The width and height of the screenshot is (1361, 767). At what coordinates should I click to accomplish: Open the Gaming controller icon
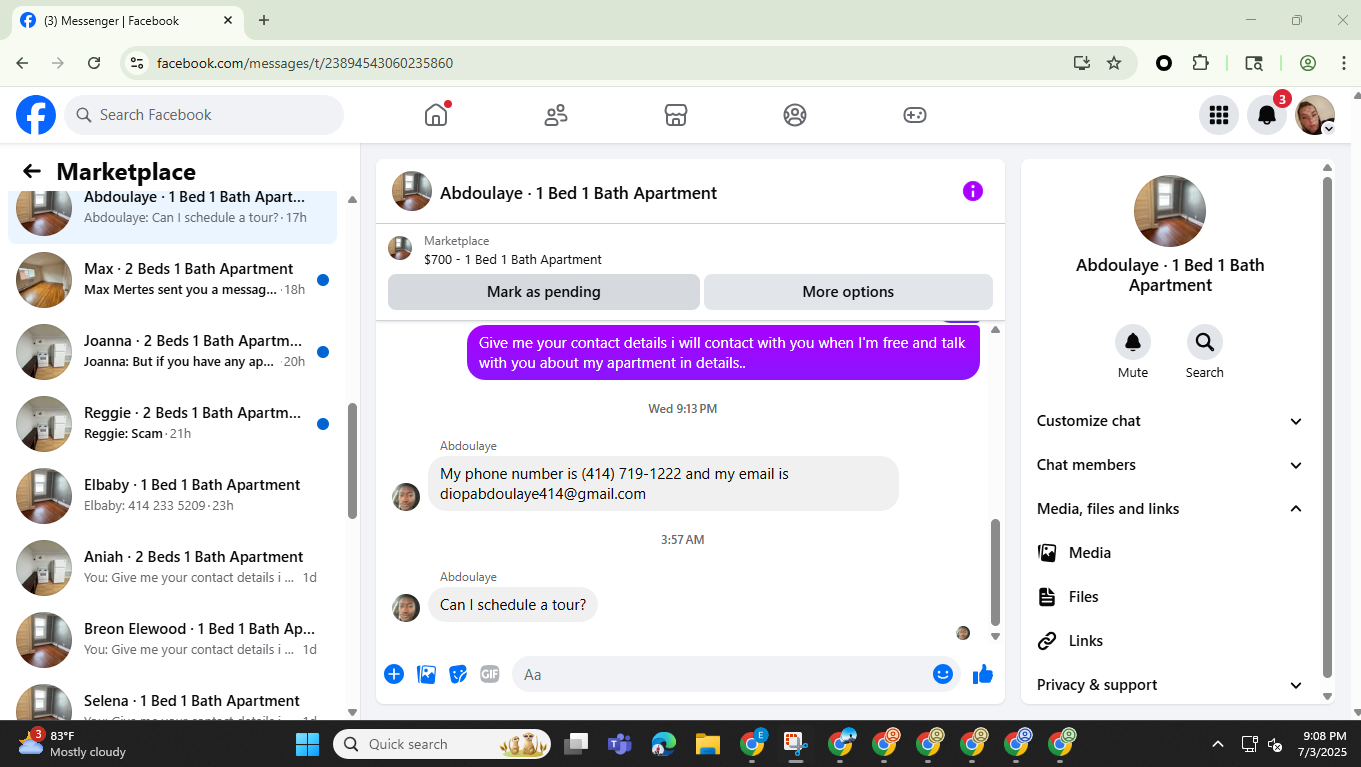915,115
